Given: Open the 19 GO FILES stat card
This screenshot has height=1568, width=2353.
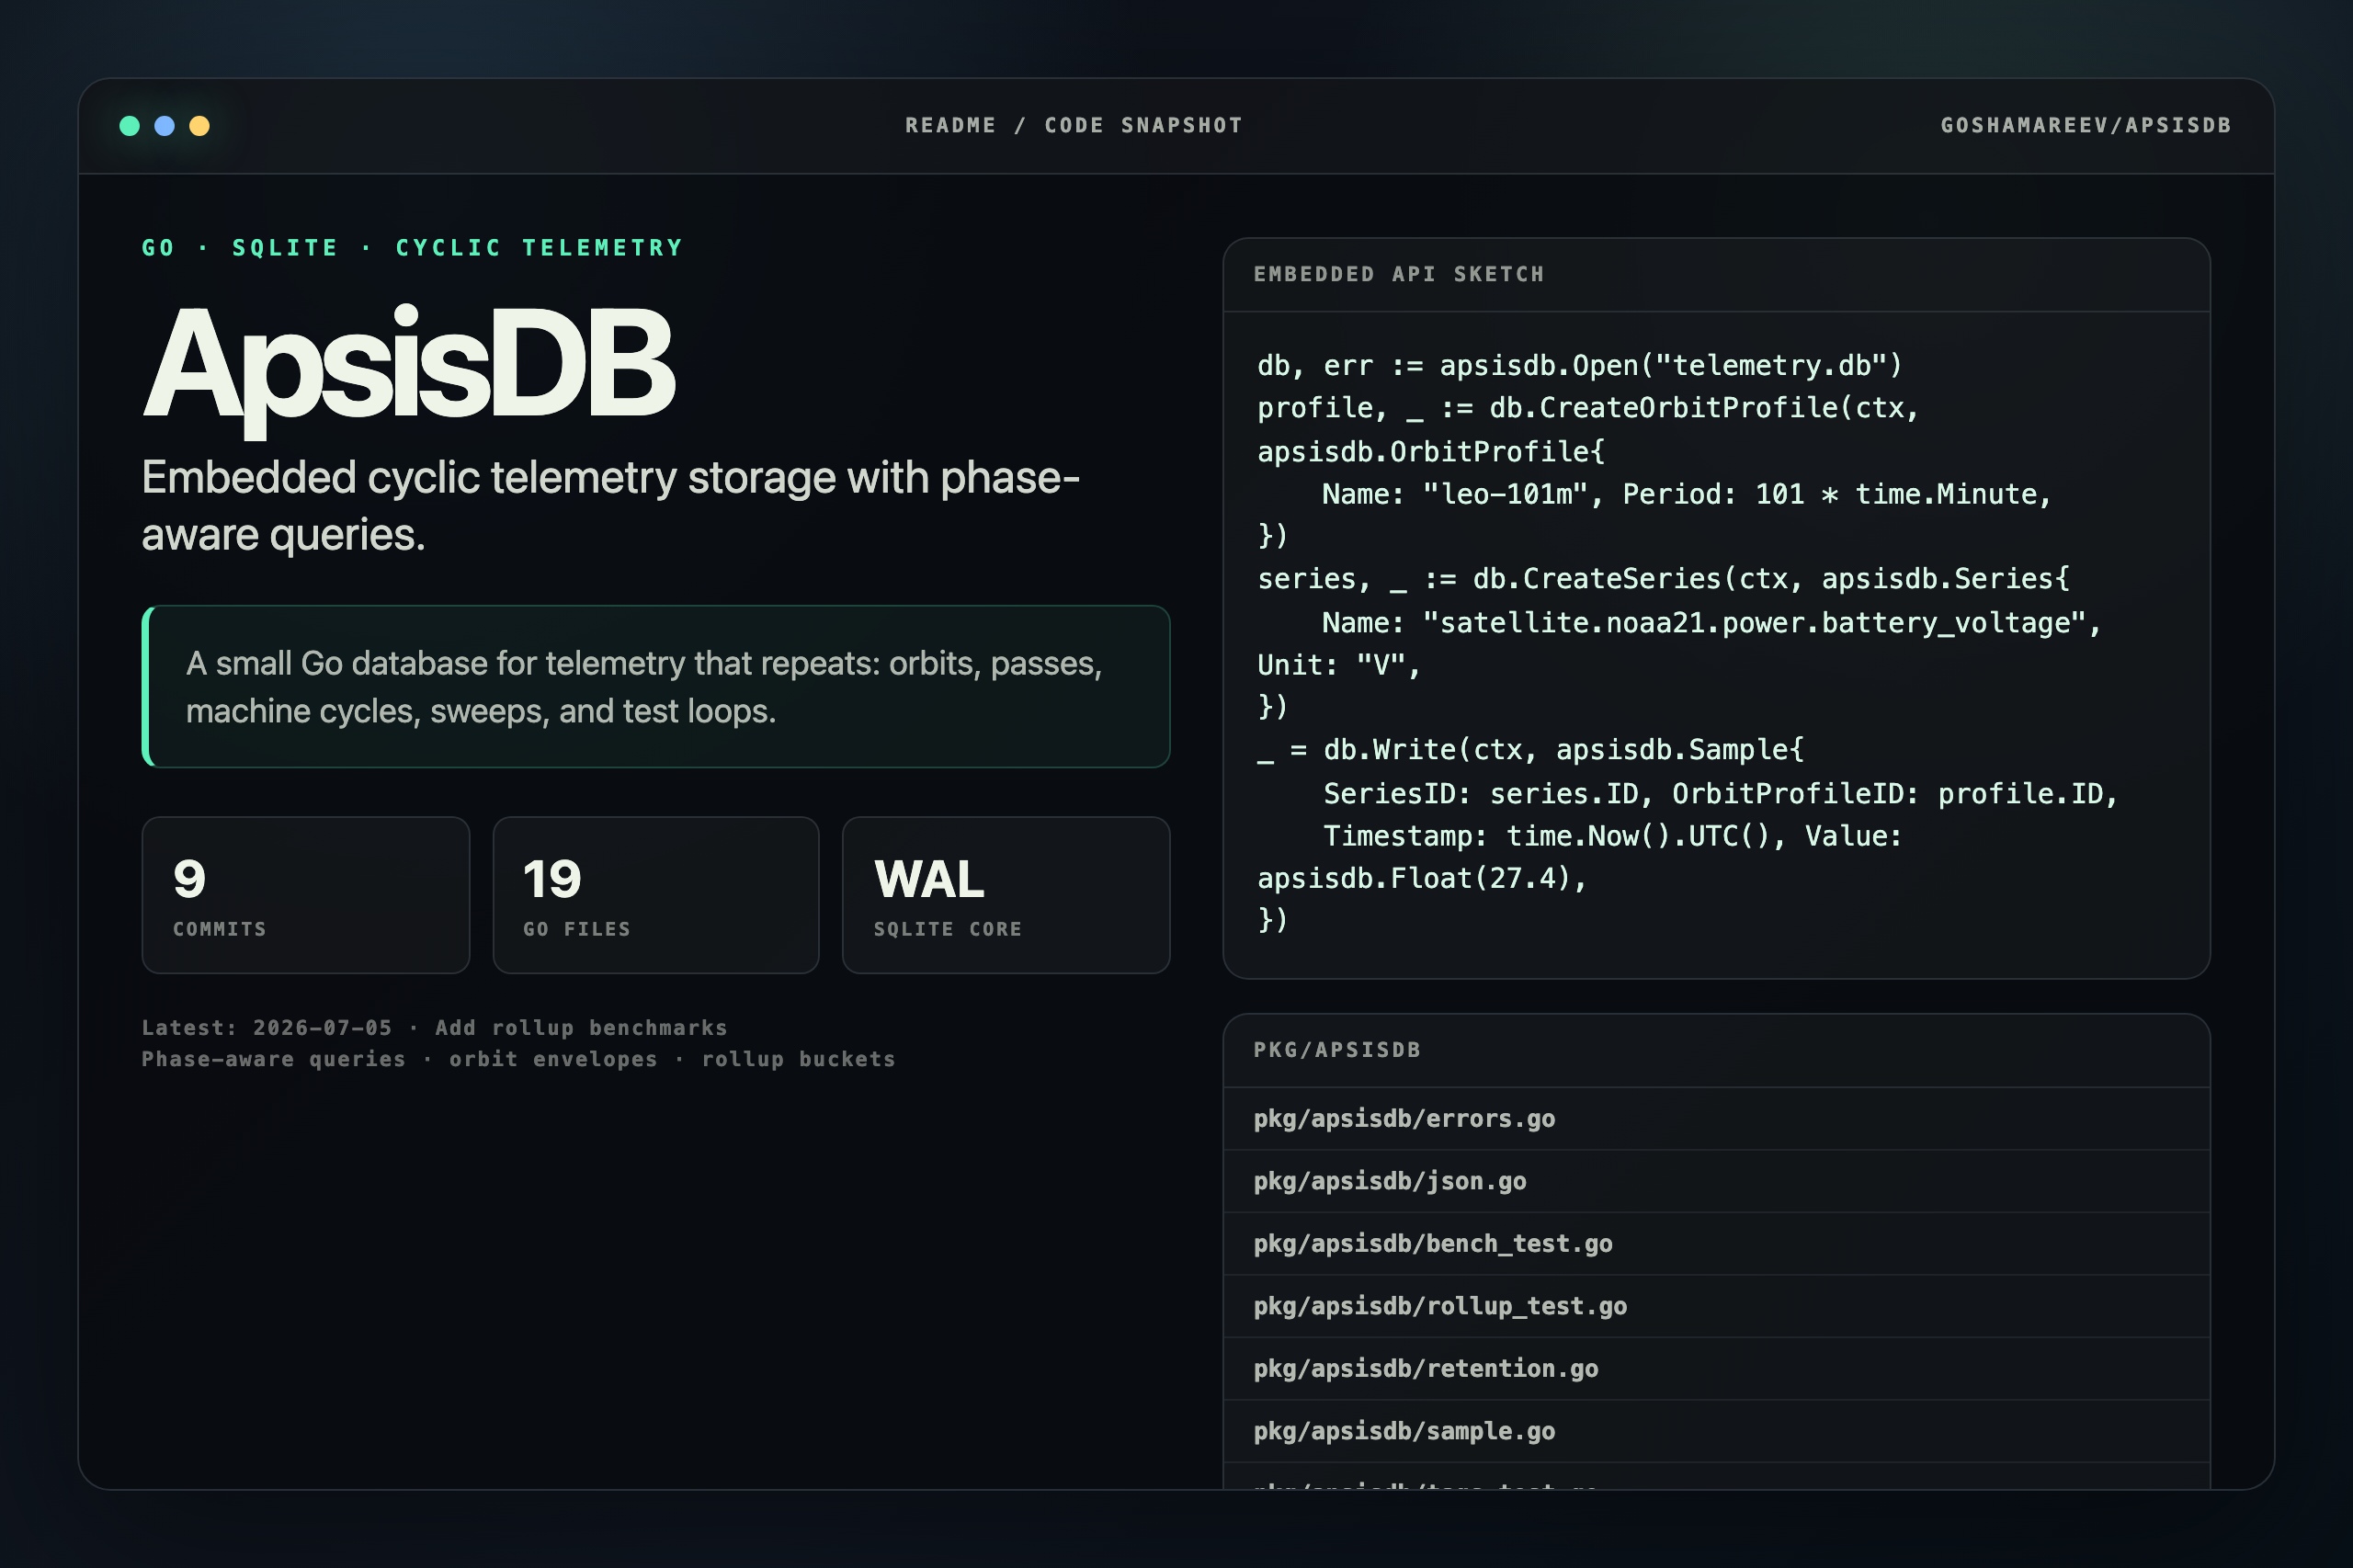Looking at the screenshot, I should tap(656, 895).
